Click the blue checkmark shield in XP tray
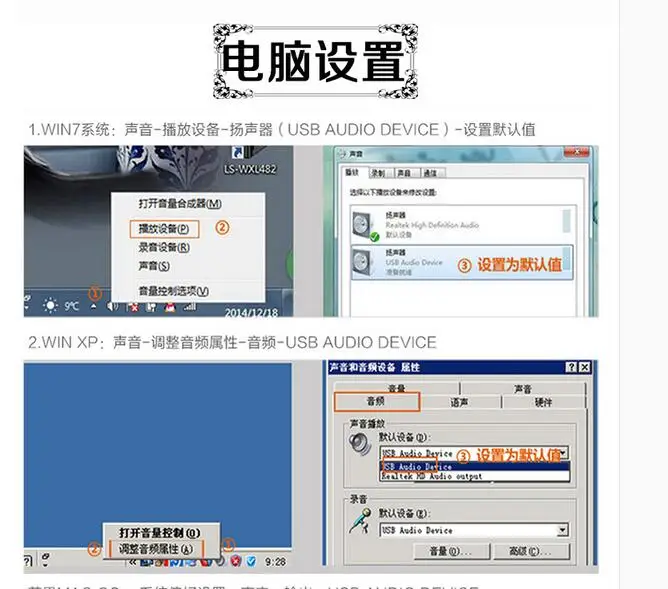This screenshot has width=668, height=589. [251, 561]
